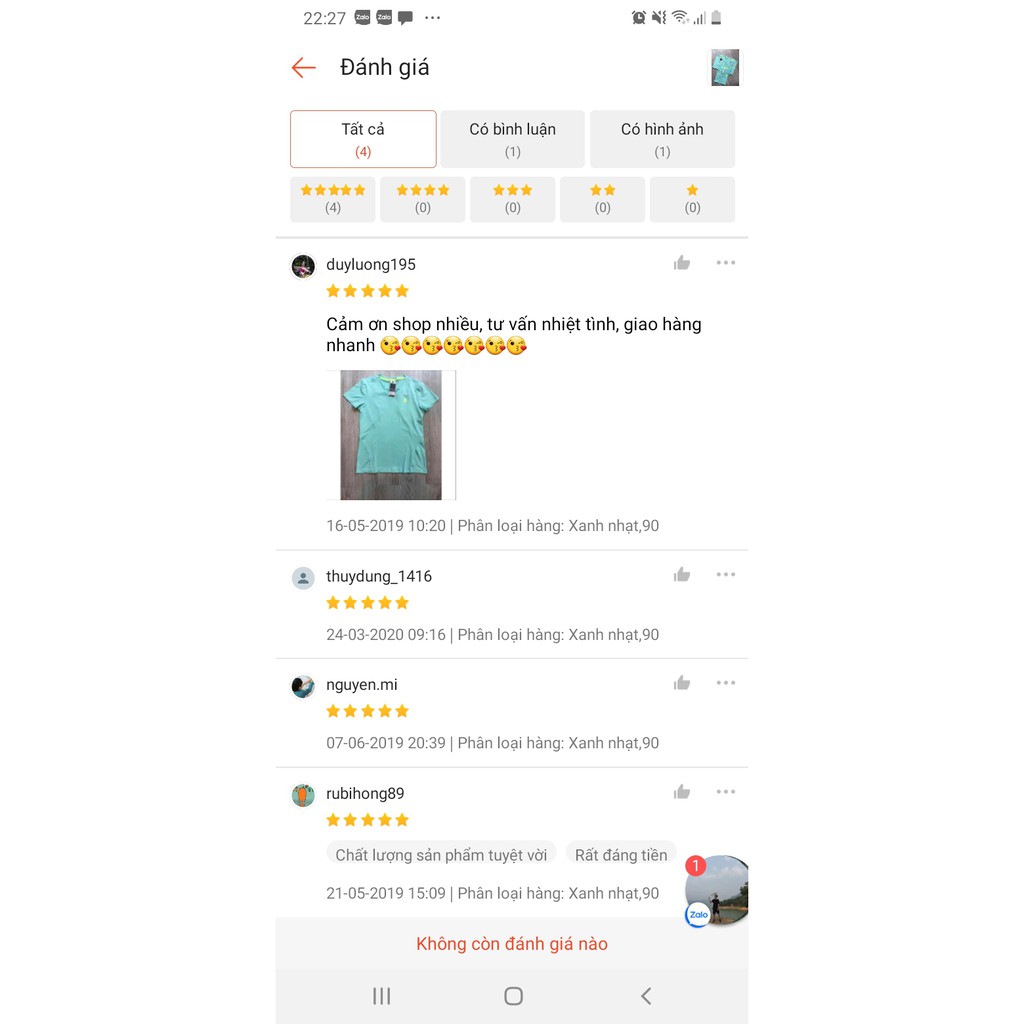Screen dimensions: 1024x1024
Task: Filter reviews by five stars
Action: 332,199
